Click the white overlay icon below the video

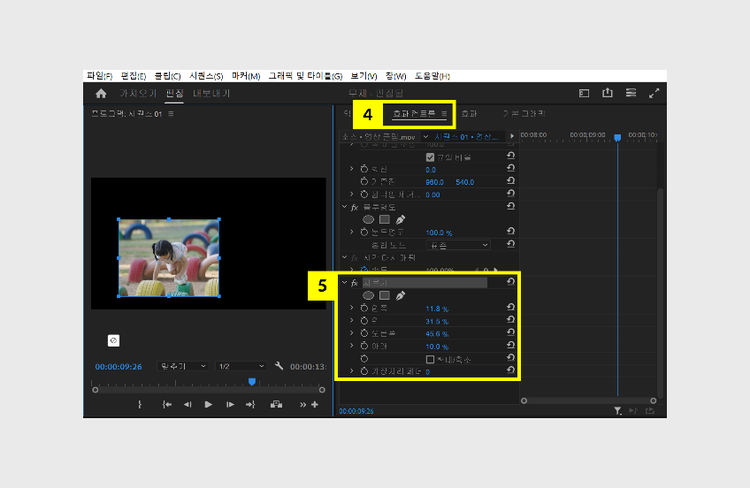point(113,341)
